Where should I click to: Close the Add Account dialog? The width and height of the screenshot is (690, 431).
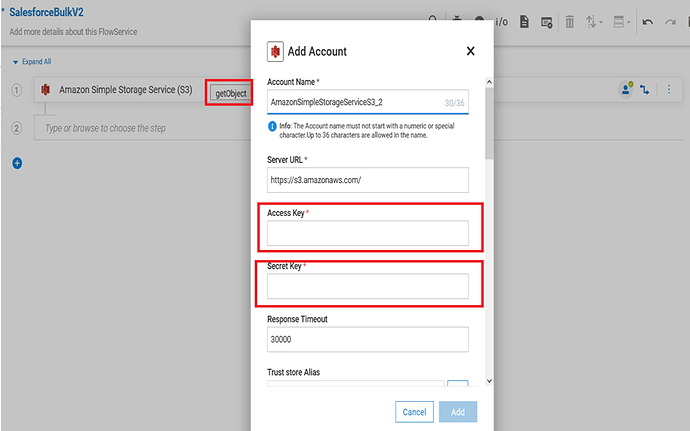pyautogui.click(x=470, y=51)
